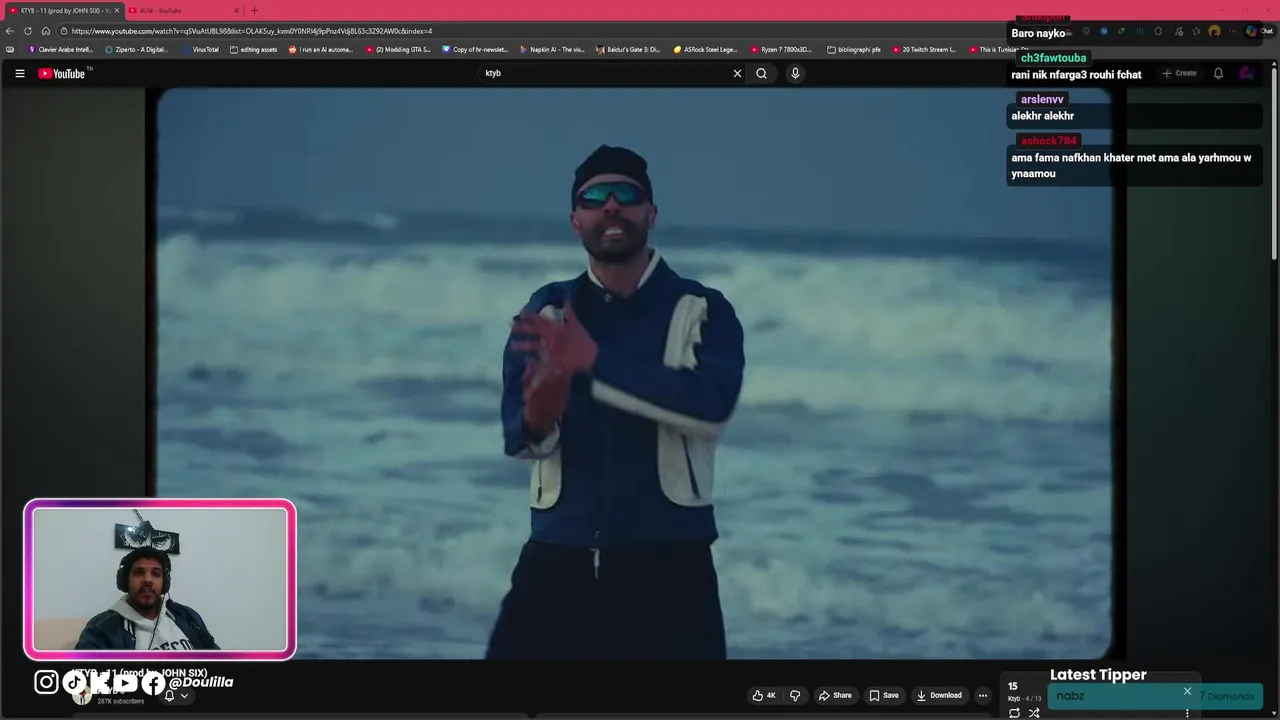Clear the 'ktyb' search text
1280x720 pixels.
point(737,73)
